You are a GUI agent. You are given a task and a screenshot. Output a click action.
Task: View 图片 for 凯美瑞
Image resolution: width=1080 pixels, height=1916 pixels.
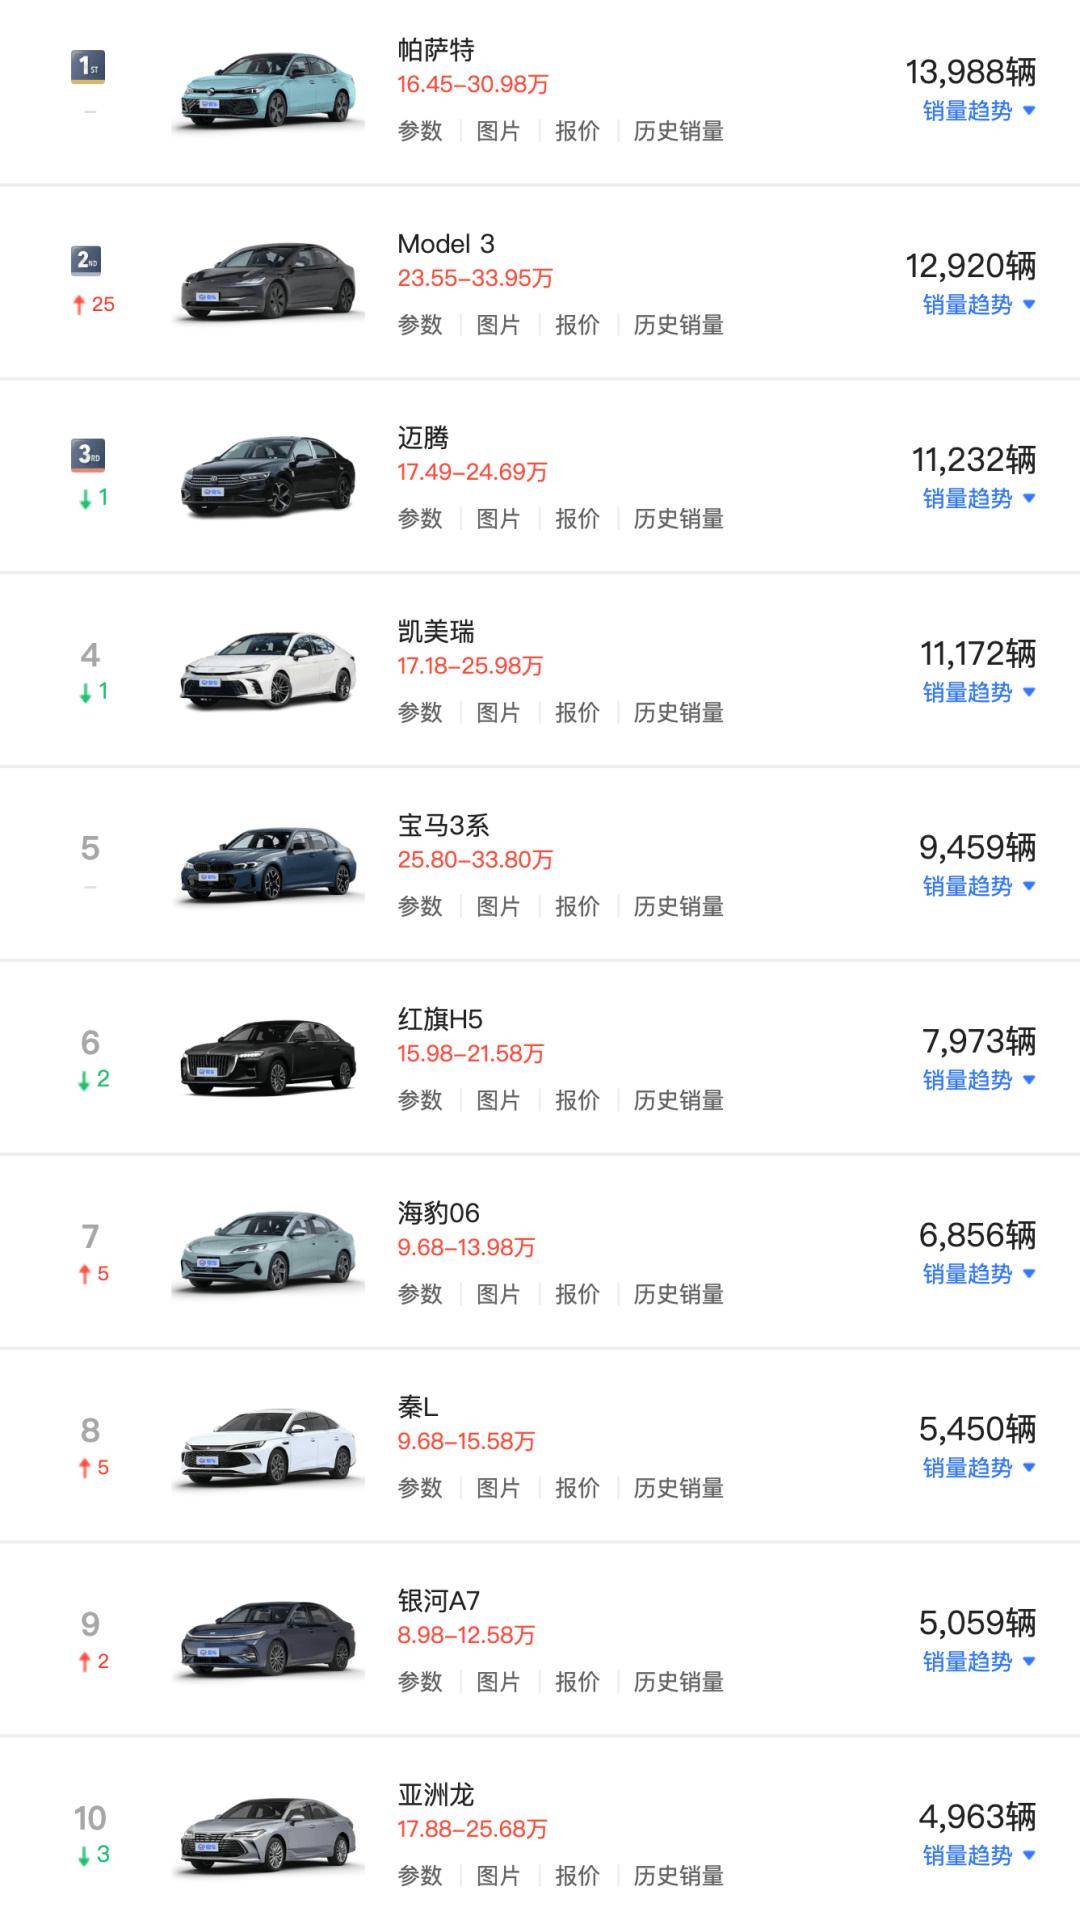(x=498, y=713)
